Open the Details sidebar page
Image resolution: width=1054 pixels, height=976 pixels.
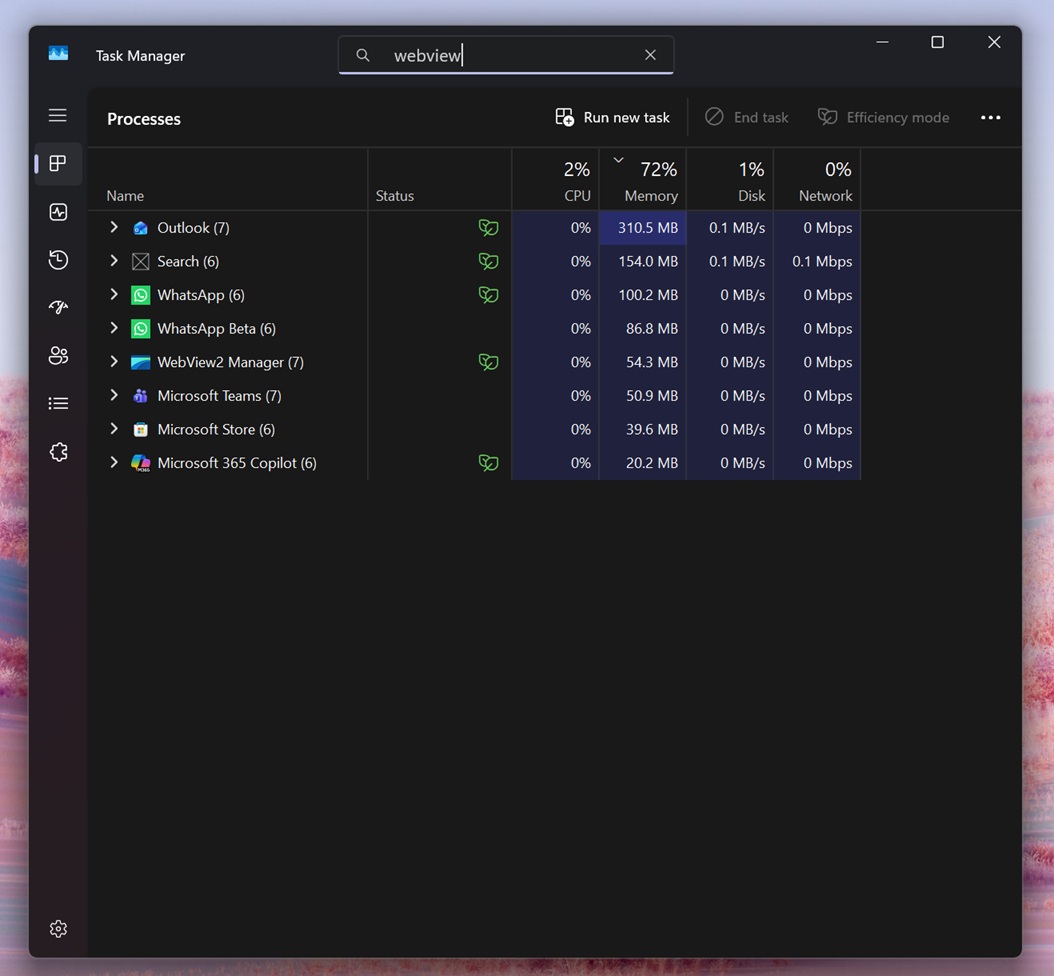click(x=57, y=403)
